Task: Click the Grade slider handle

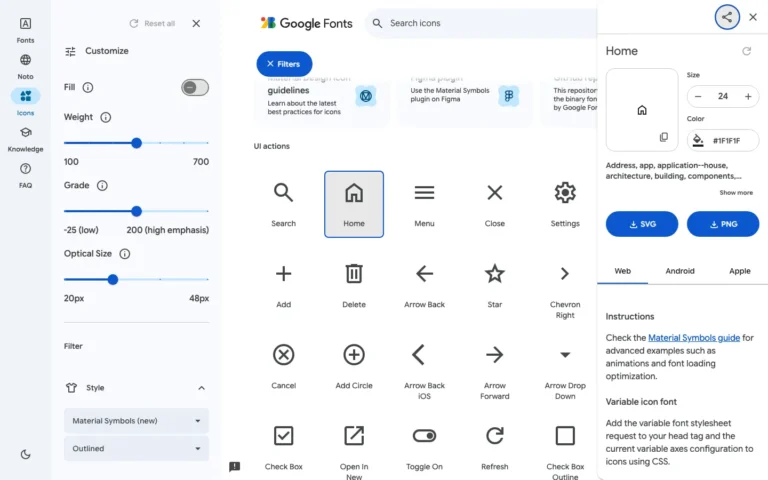Action: (137, 211)
